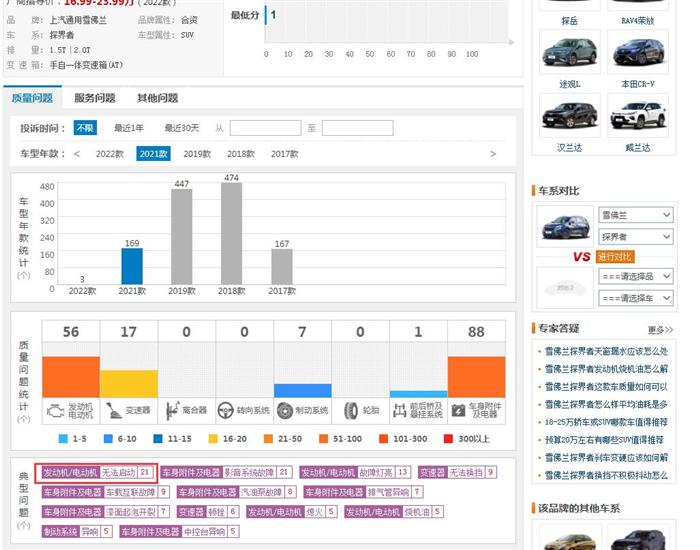The image size is (700, 550).
Task: Open the 威兰达 car thumbnail
Action: pos(638,115)
